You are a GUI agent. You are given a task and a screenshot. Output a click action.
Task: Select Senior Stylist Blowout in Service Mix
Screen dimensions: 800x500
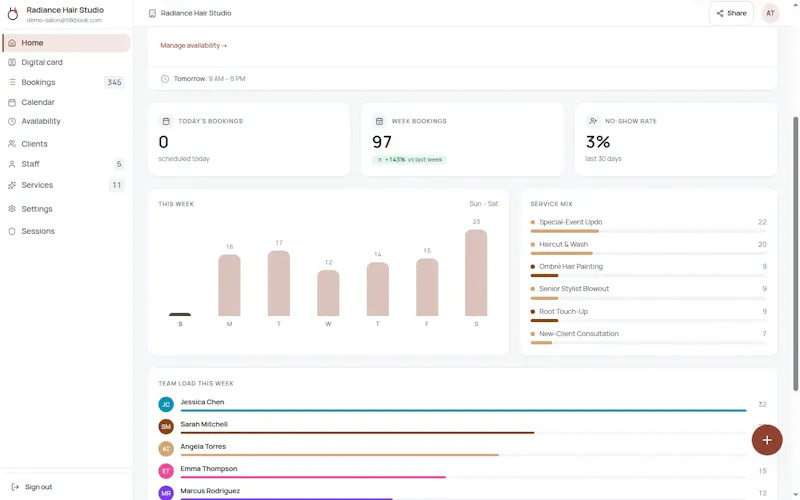[x=648, y=292]
